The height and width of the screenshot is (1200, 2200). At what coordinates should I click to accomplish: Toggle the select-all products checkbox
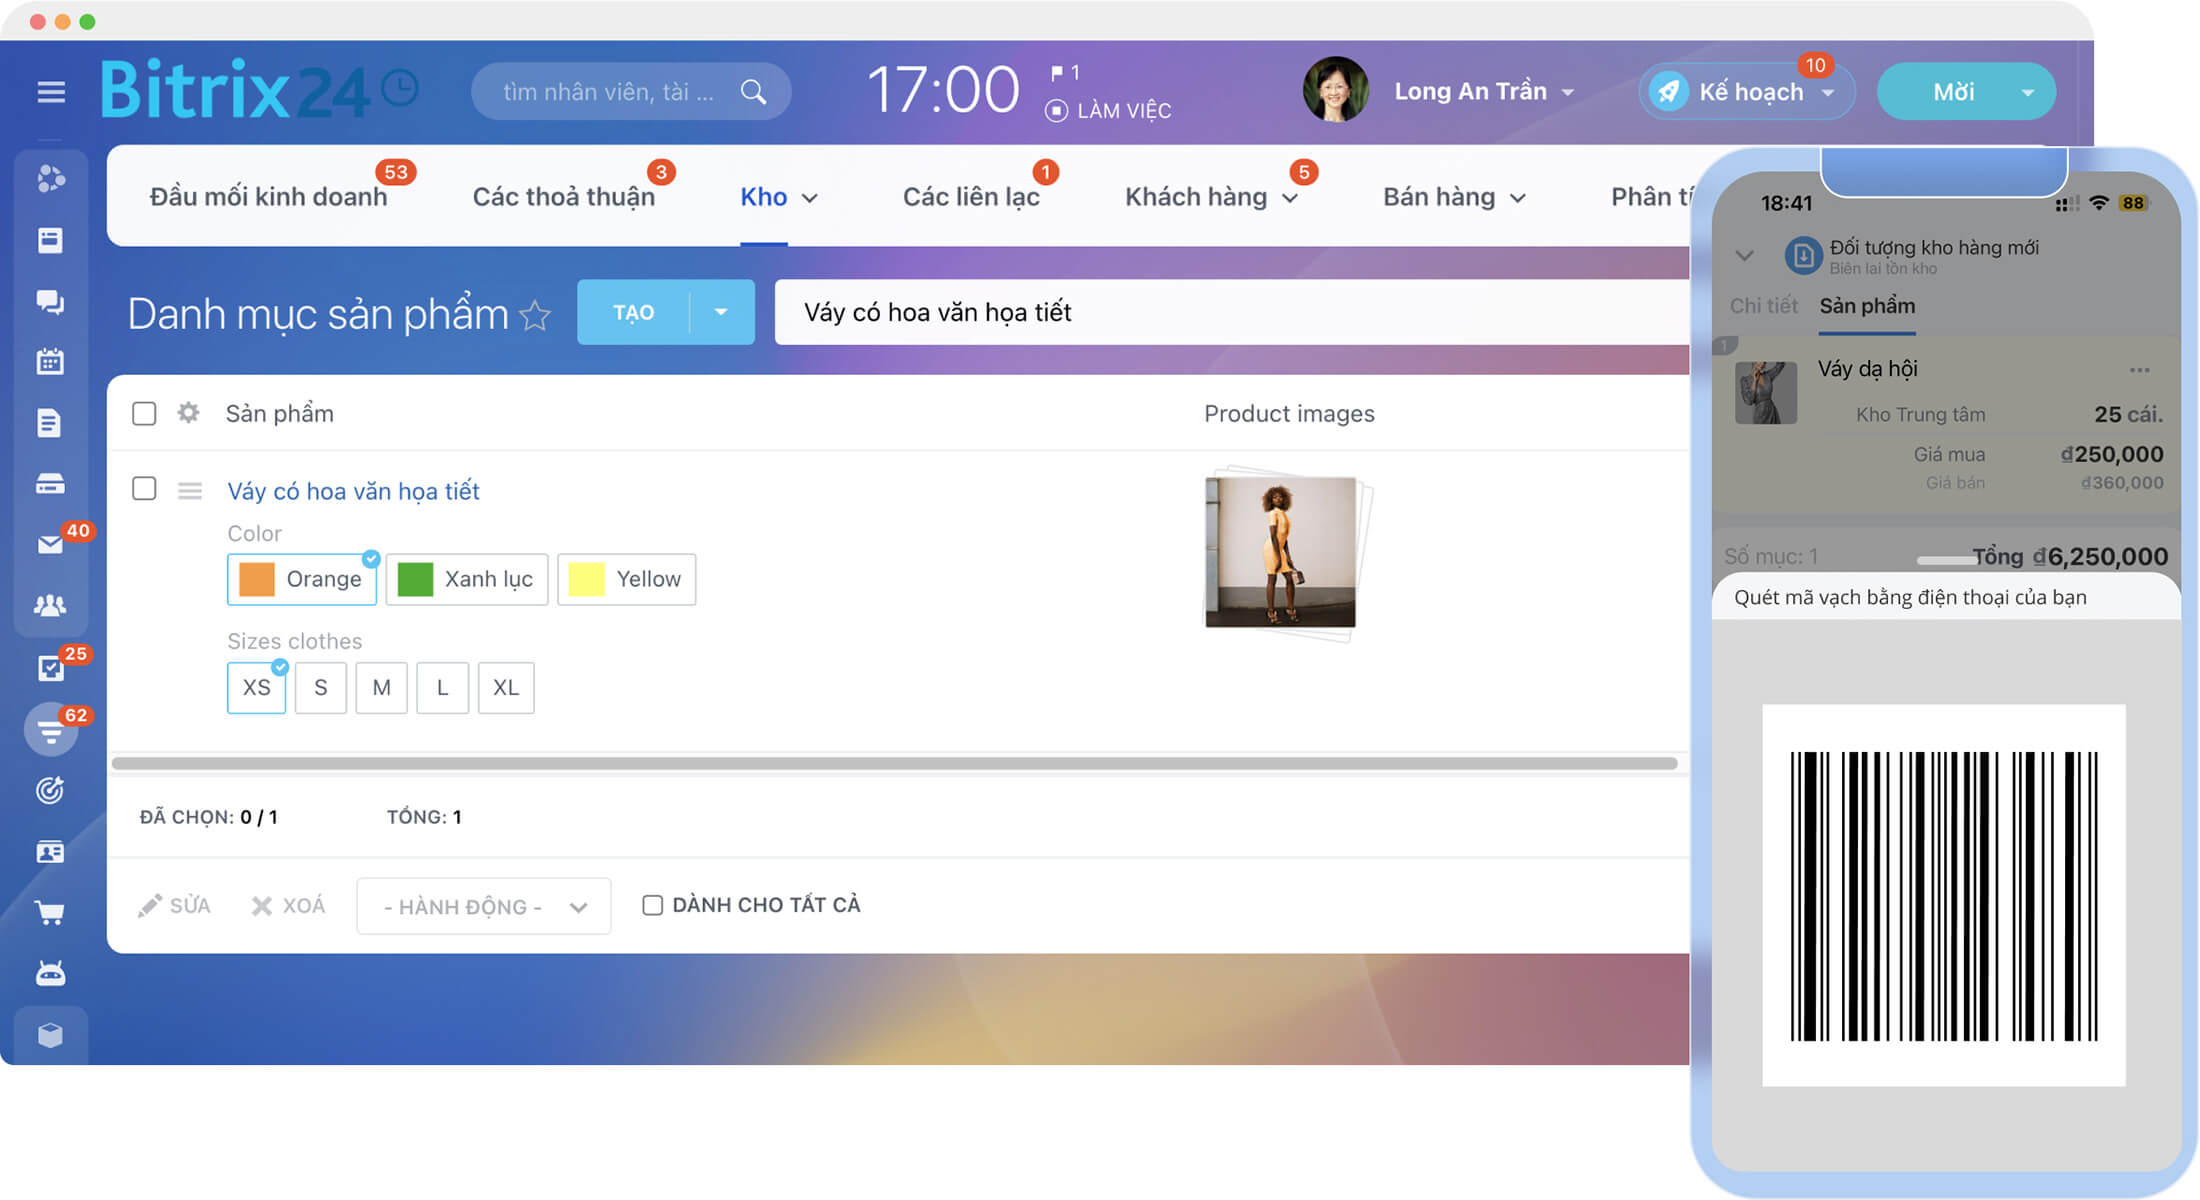(144, 413)
